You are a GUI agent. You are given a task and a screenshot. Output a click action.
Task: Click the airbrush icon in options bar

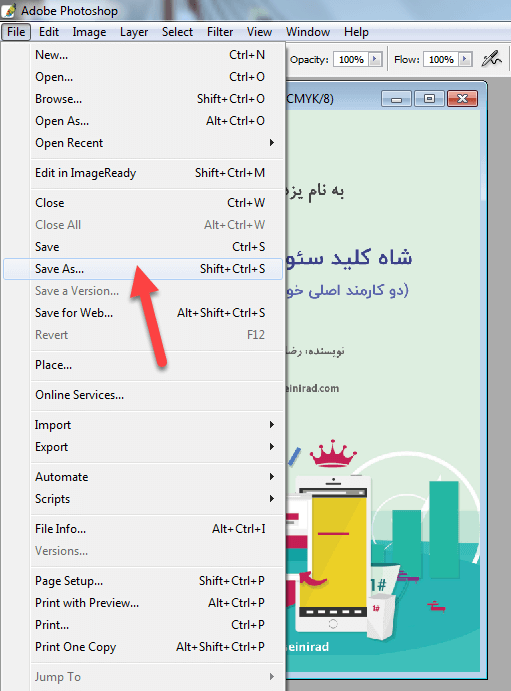pyautogui.click(x=491, y=59)
